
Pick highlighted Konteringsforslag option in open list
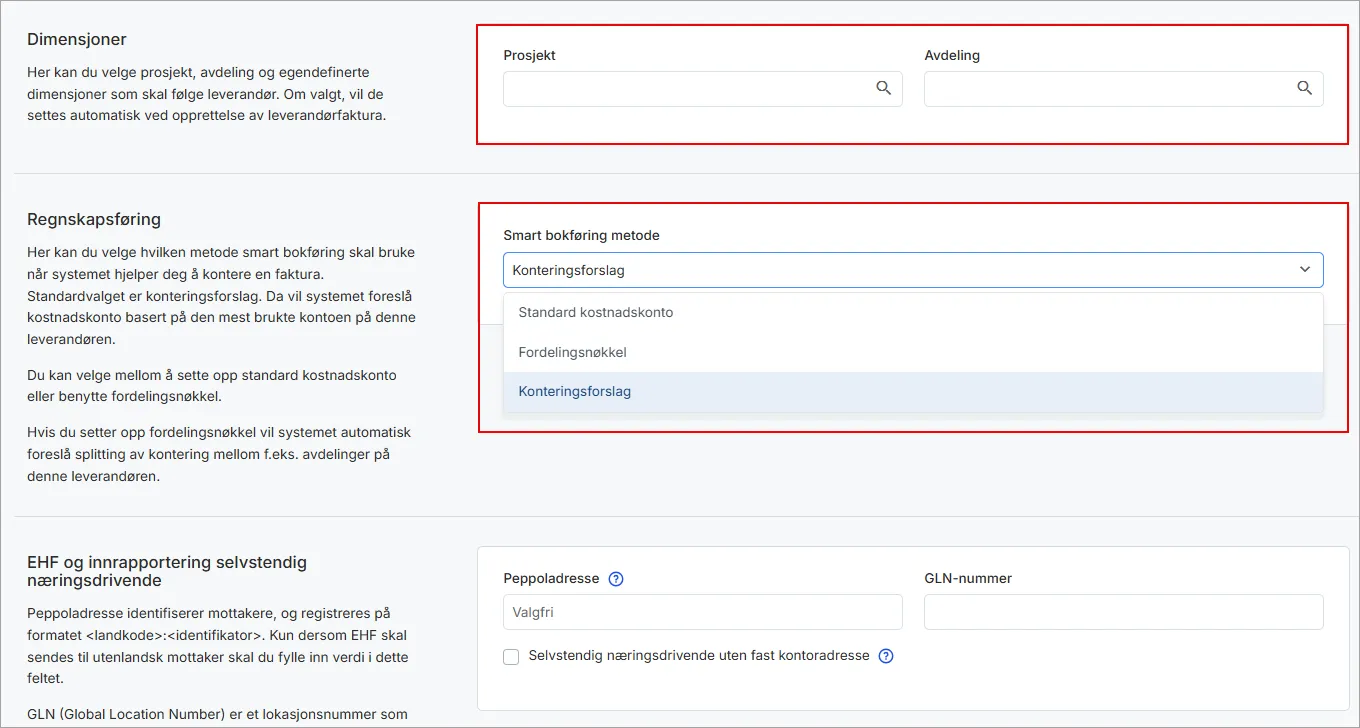575,392
